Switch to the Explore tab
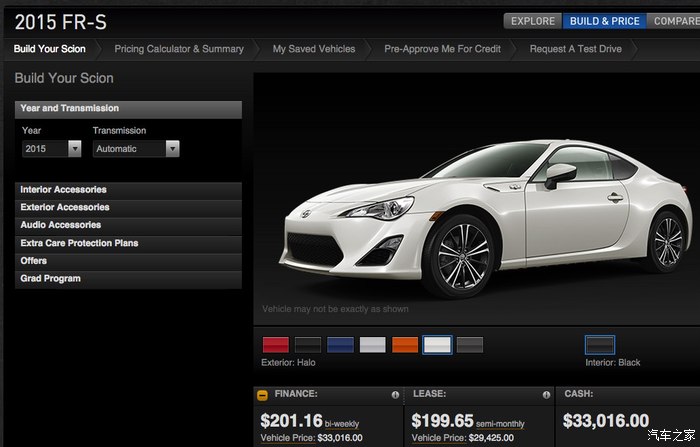 pos(532,21)
